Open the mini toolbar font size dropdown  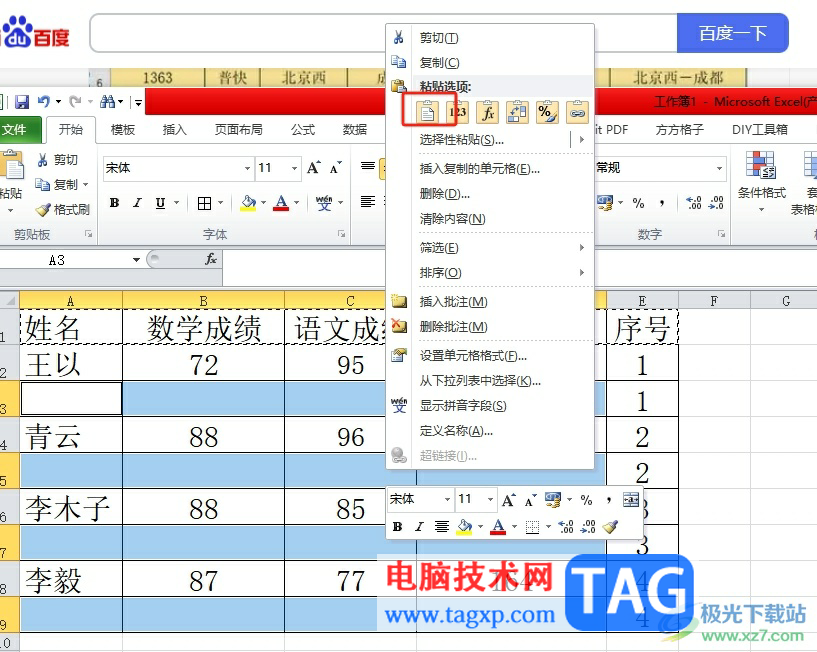tap(490, 499)
